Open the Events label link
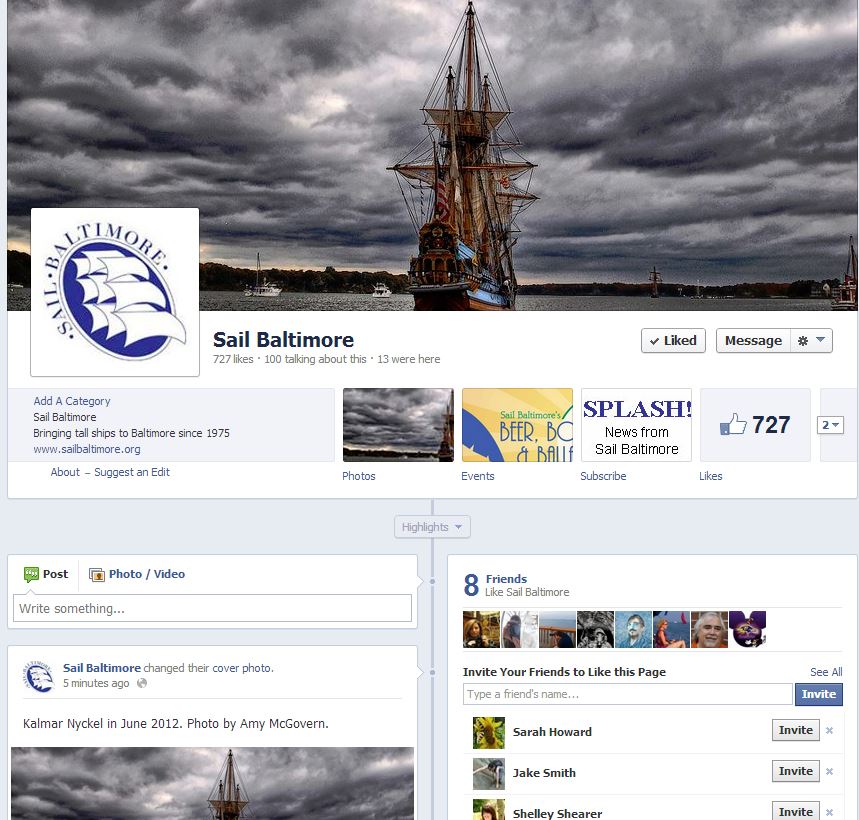Image resolution: width=859 pixels, height=820 pixels. pos(478,476)
